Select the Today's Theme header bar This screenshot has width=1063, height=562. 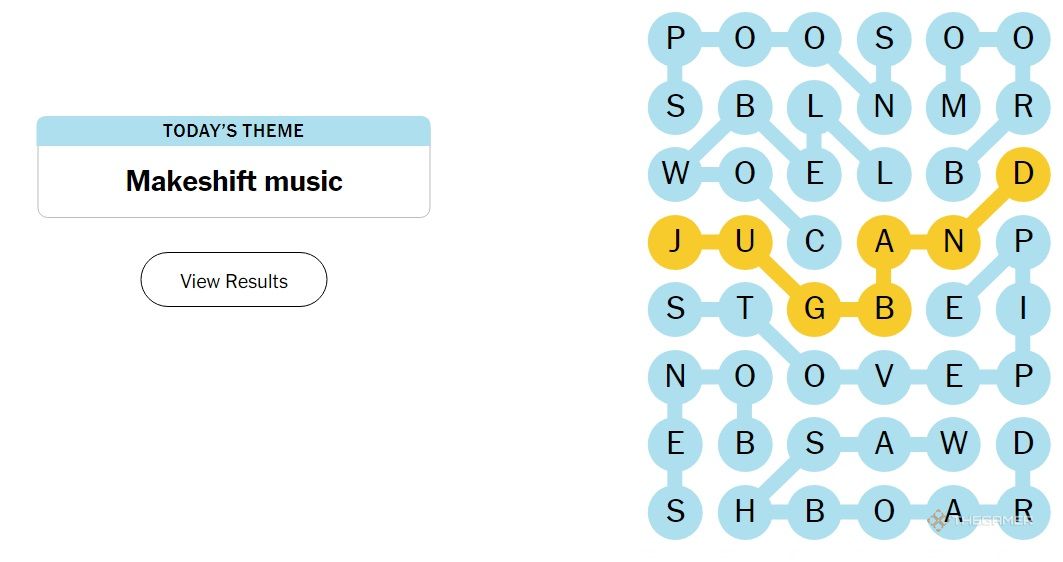(x=234, y=131)
